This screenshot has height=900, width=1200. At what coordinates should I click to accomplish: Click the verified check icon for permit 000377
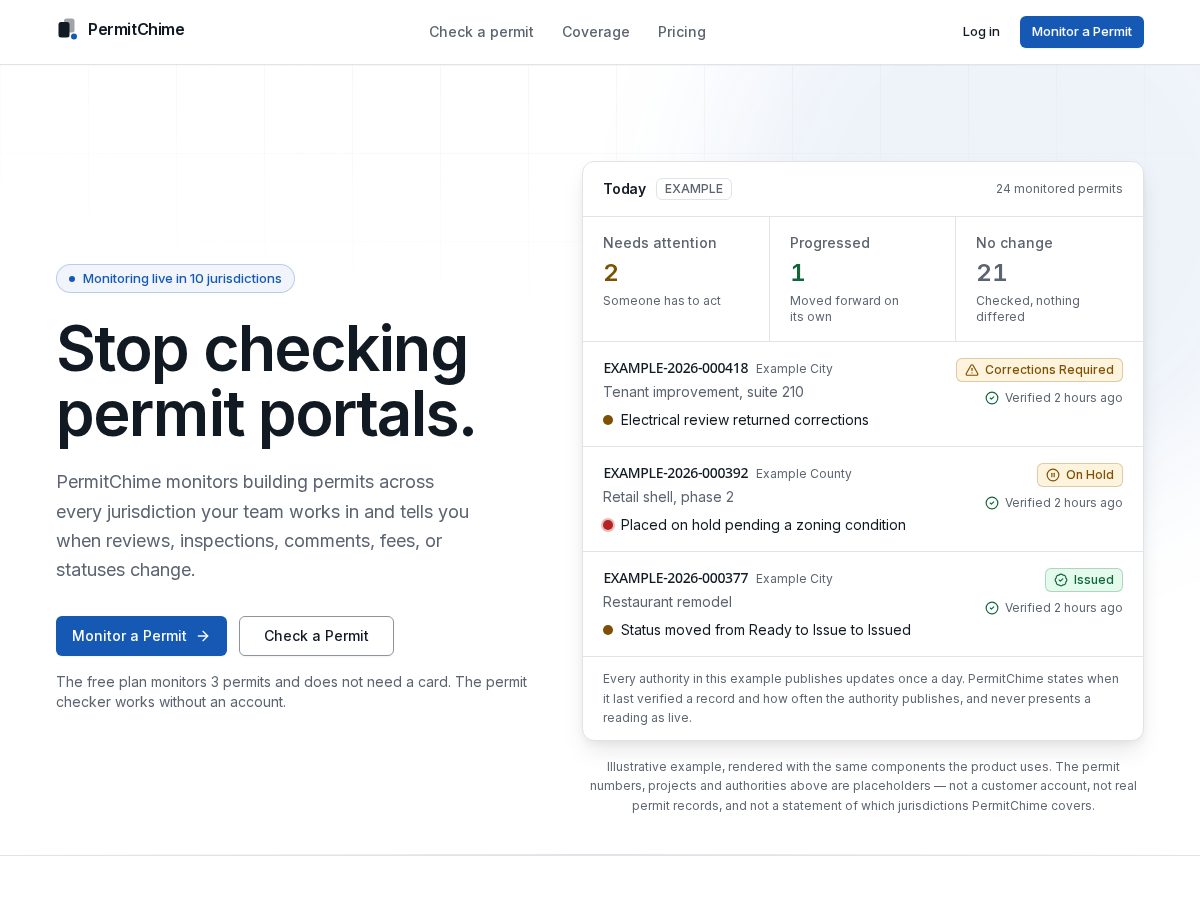992,608
